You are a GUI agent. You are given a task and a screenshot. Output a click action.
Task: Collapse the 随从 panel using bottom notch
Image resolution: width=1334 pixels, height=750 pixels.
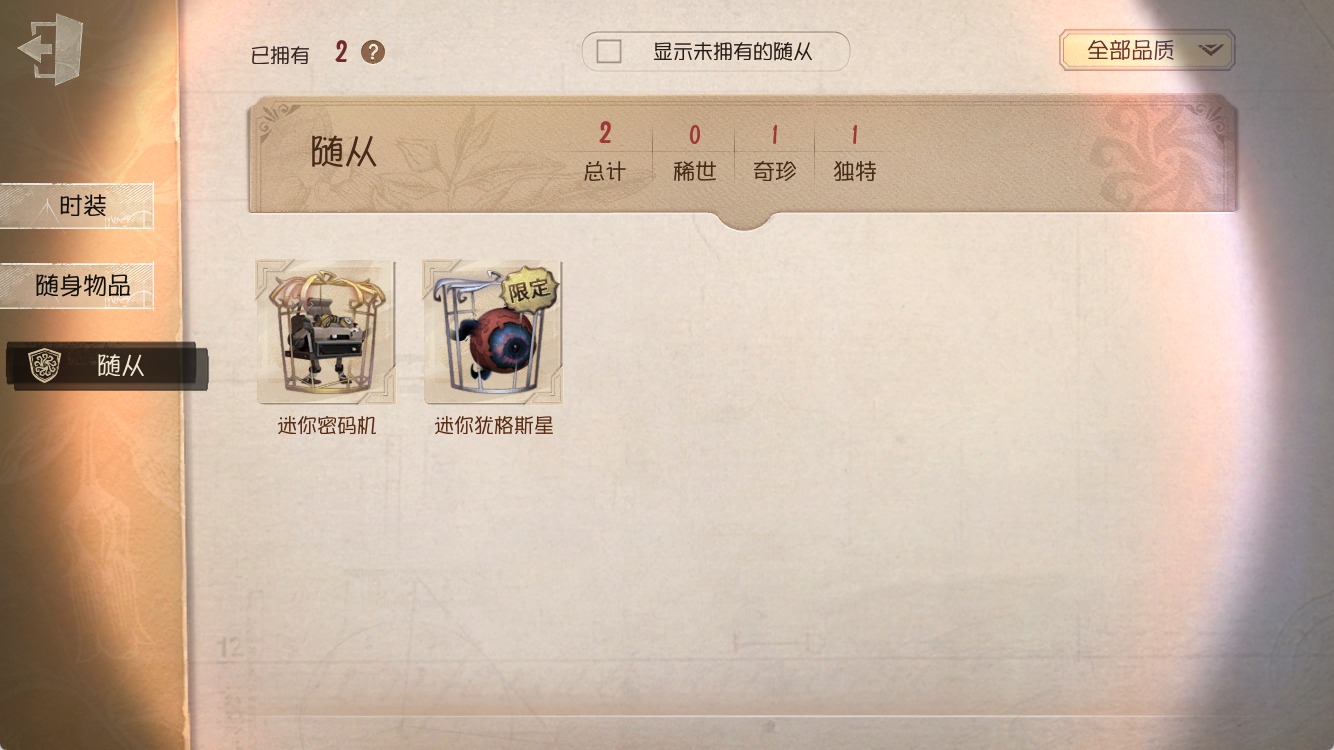[745, 220]
